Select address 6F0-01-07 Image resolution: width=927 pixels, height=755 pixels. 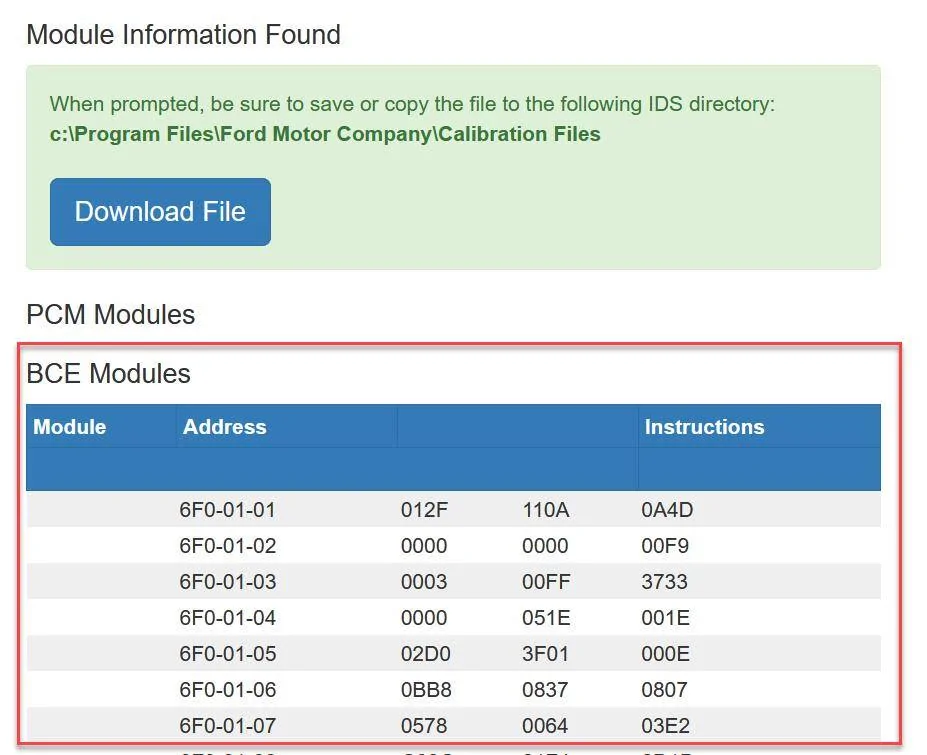[228, 726]
